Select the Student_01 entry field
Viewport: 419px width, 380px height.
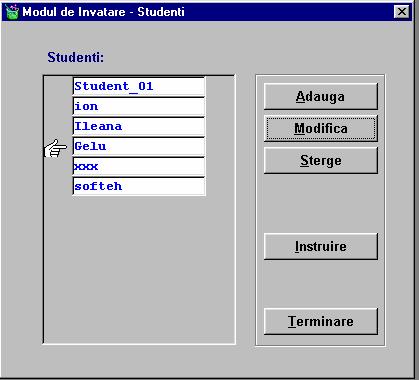pos(139,87)
